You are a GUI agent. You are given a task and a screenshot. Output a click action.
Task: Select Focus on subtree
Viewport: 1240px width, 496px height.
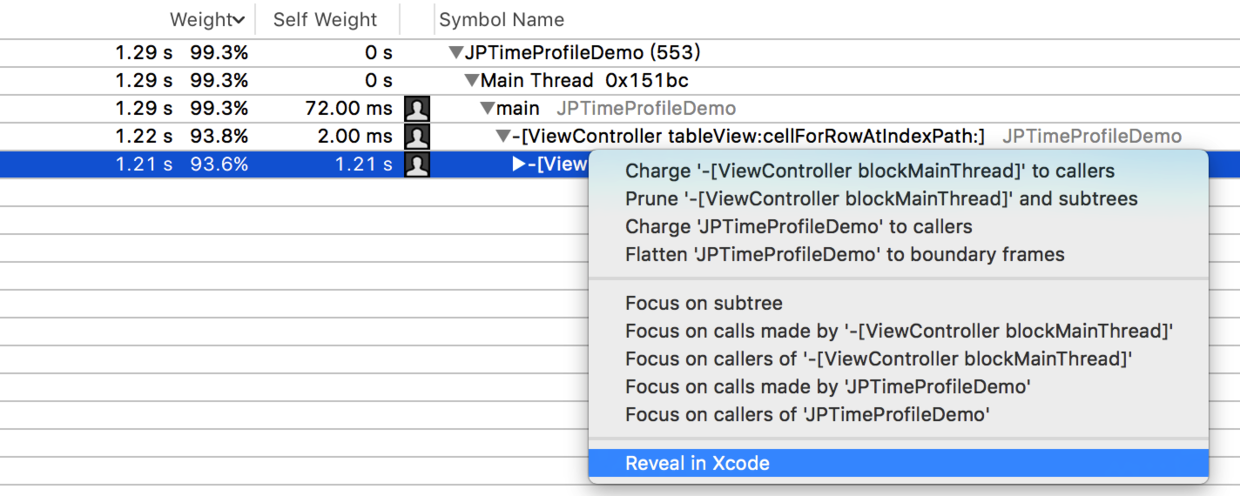pos(703,303)
